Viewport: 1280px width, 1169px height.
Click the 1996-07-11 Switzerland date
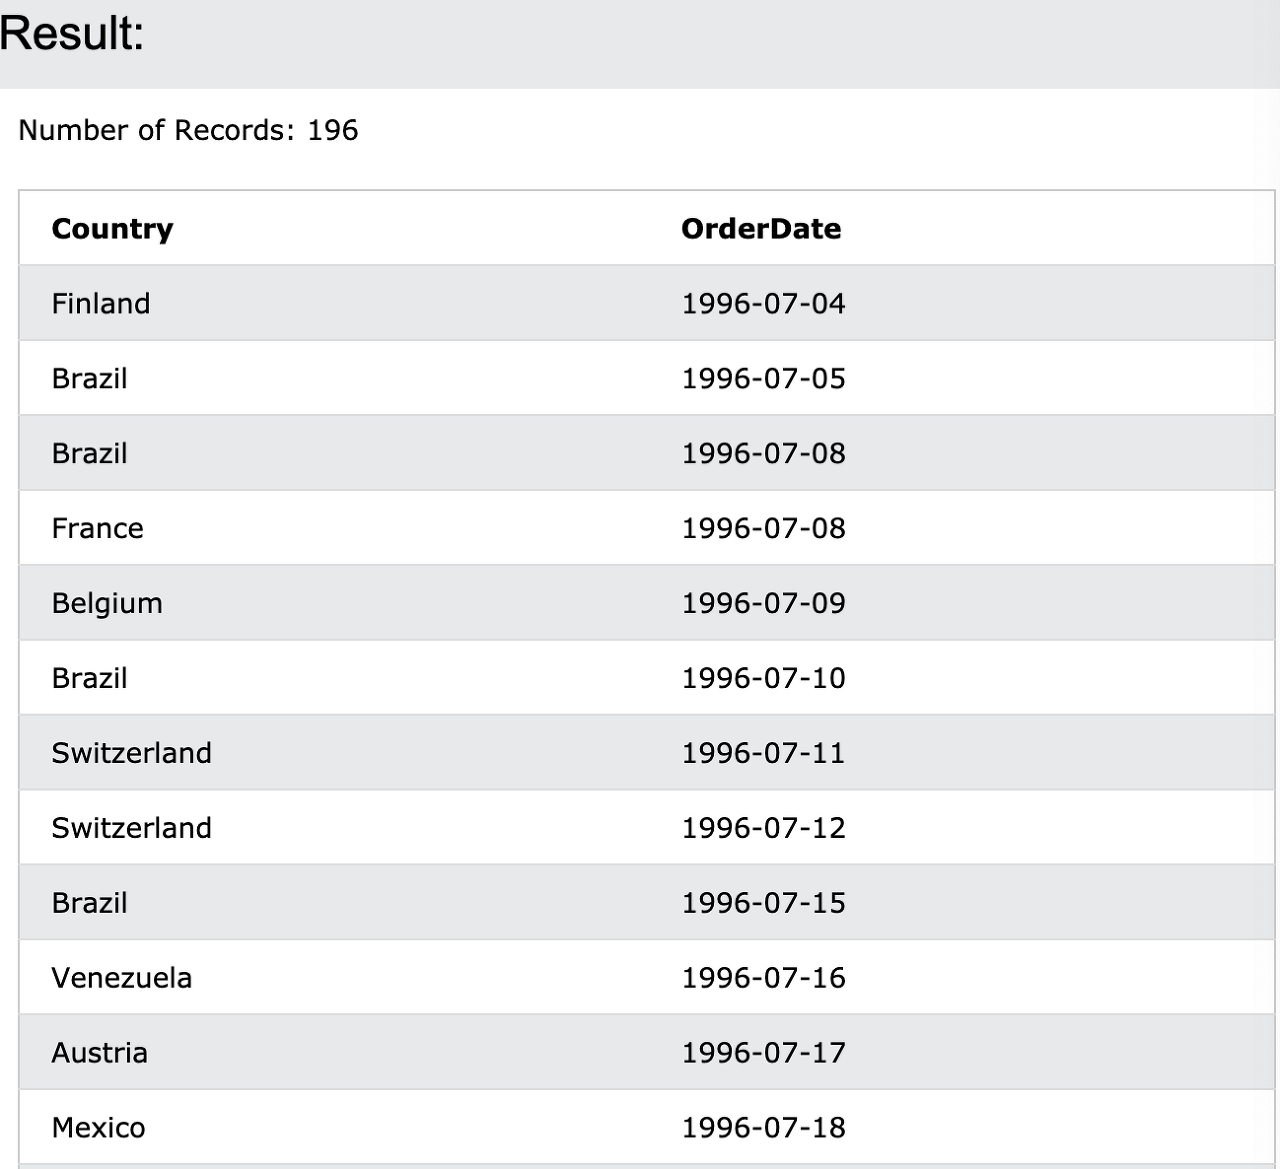(763, 753)
